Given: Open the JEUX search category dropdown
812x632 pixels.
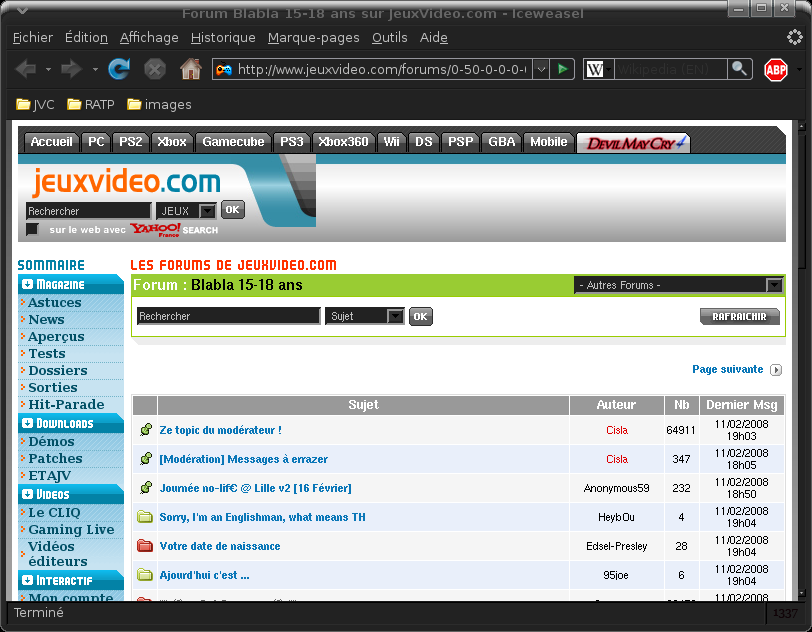Looking at the screenshot, I should [x=207, y=211].
